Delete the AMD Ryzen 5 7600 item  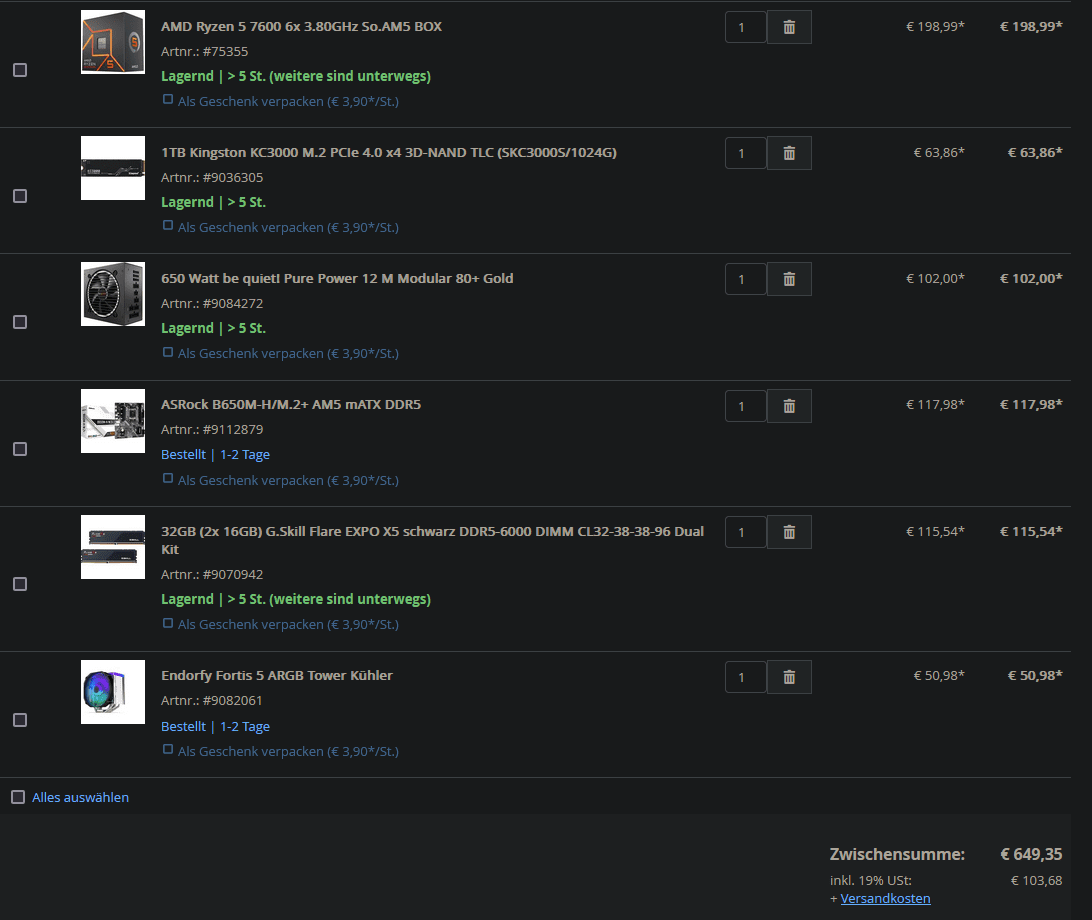click(789, 27)
